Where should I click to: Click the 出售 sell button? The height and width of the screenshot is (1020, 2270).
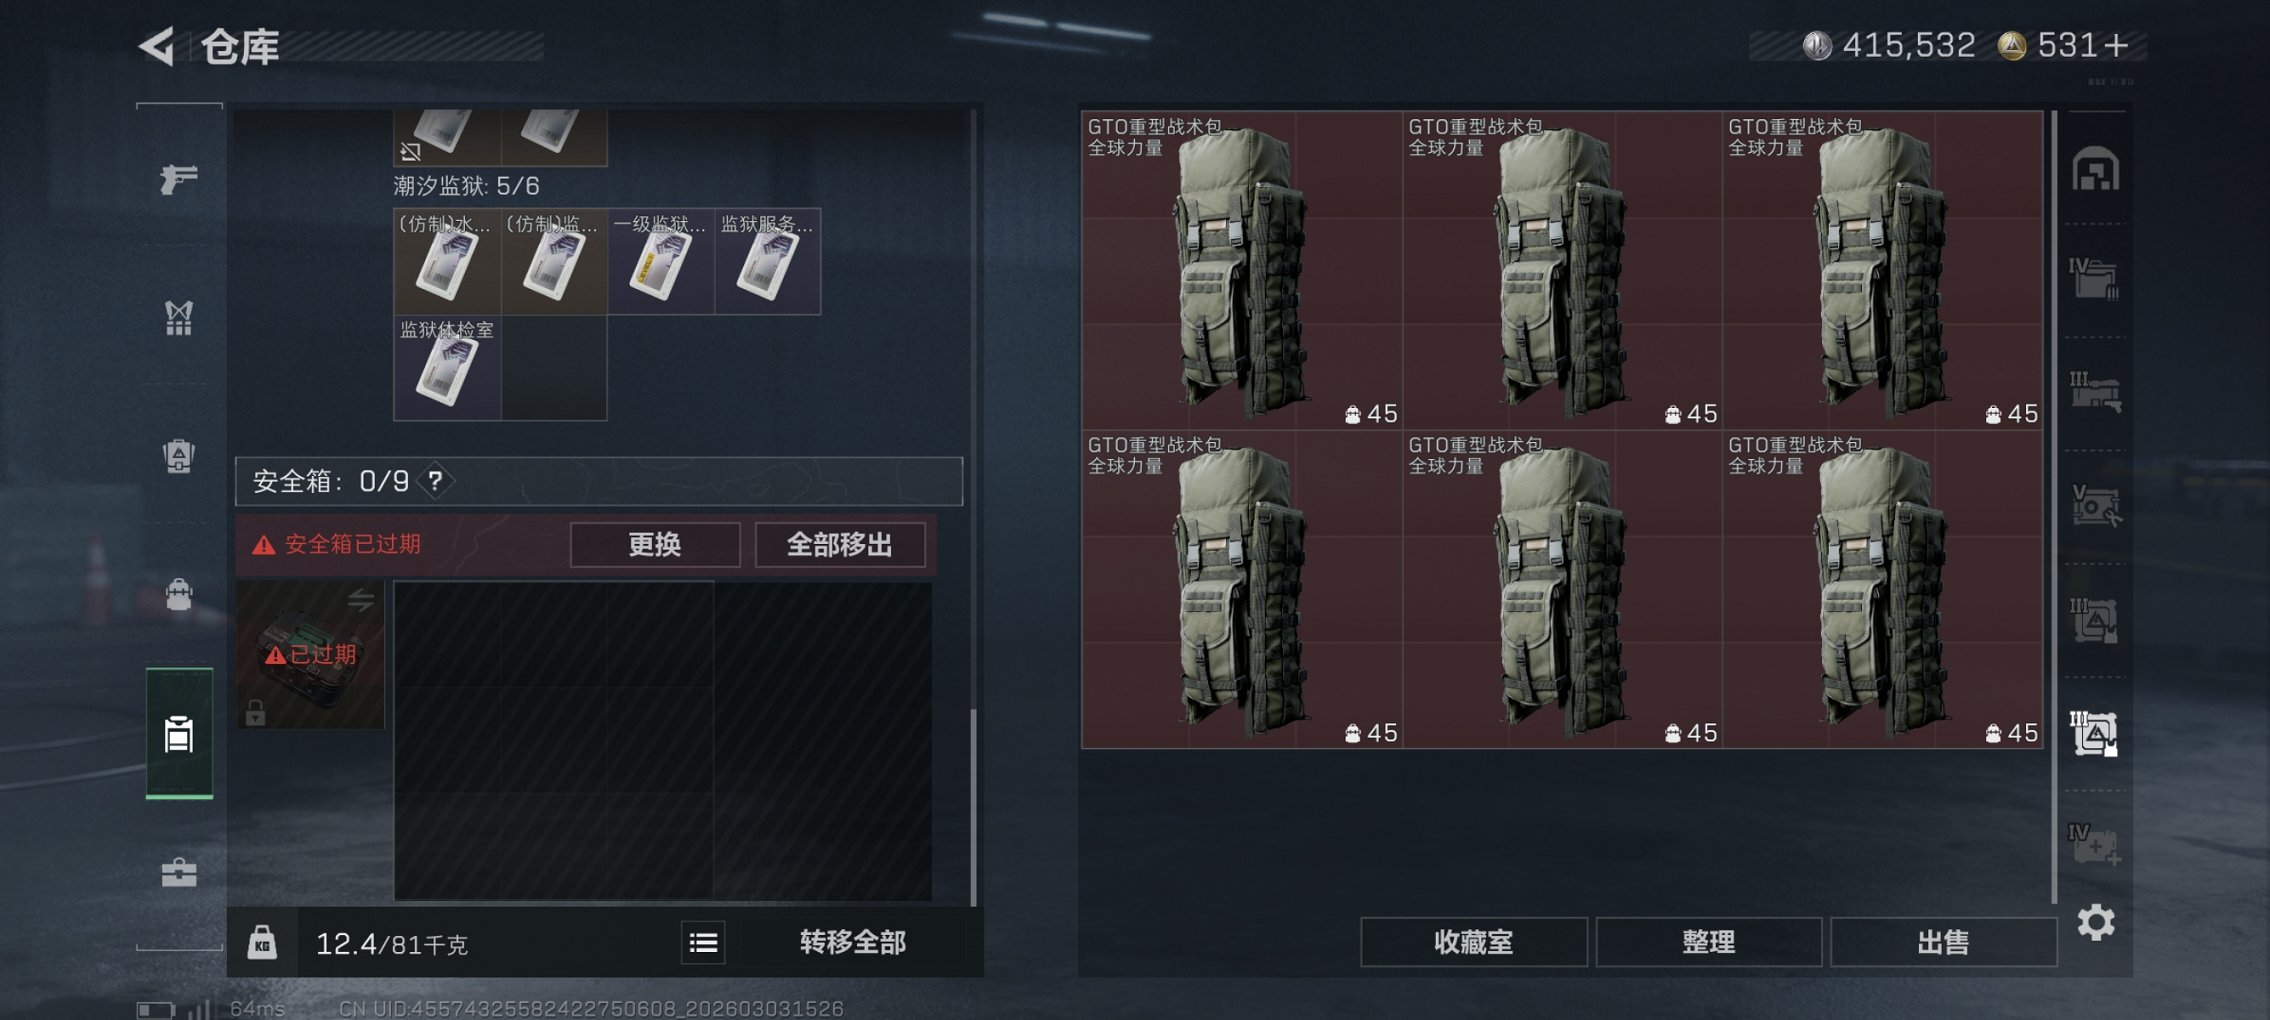pyautogui.click(x=1943, y=942)
